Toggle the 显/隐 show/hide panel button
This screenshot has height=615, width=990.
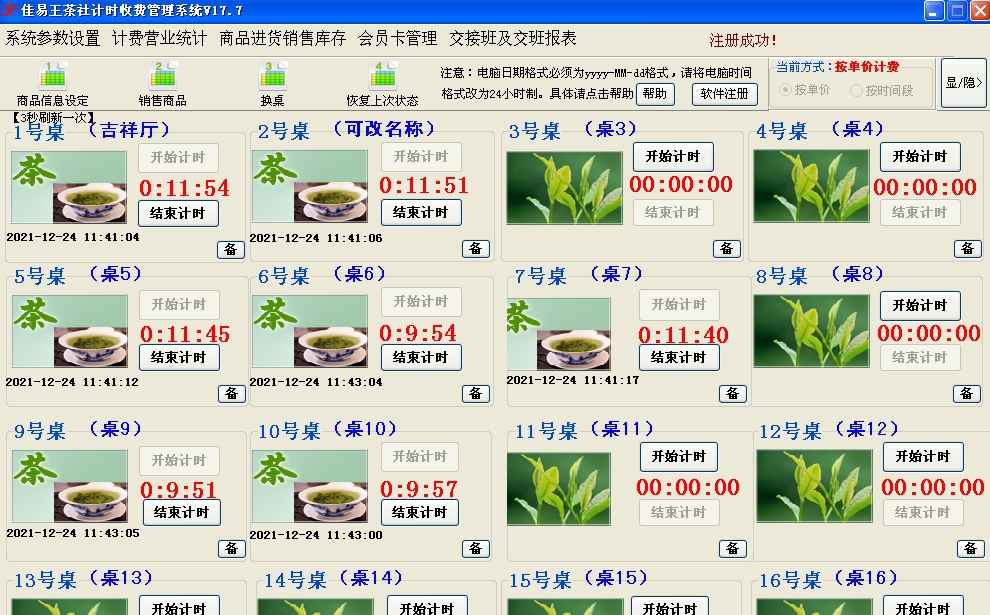pos(965,82)
